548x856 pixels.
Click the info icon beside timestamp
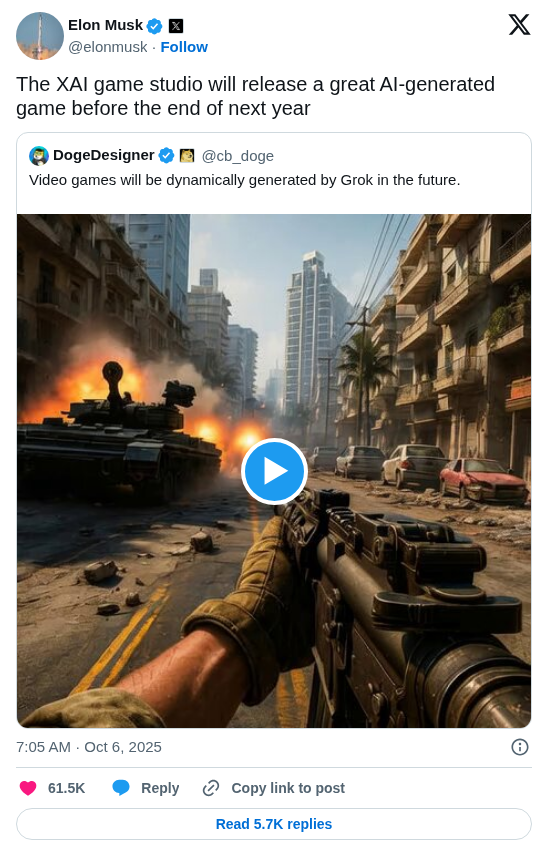tap(519, 747)
